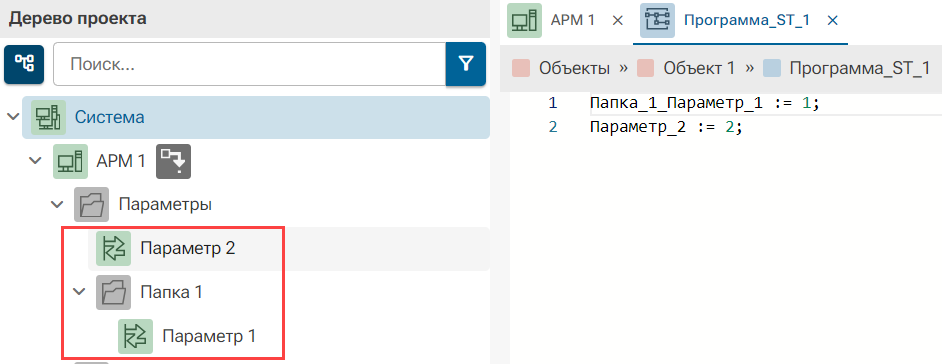Open Объект 1 in the breadcrumb
942x364 pixels.
click(x=699, y=68)
